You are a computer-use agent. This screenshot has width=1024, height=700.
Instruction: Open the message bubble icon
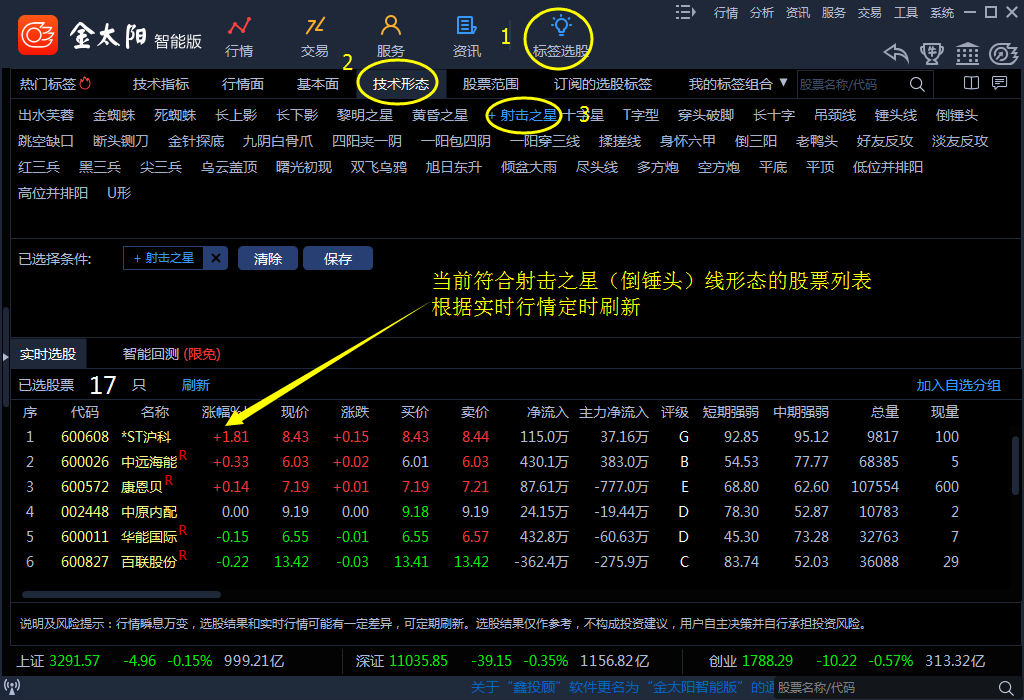tap(999, 83)
